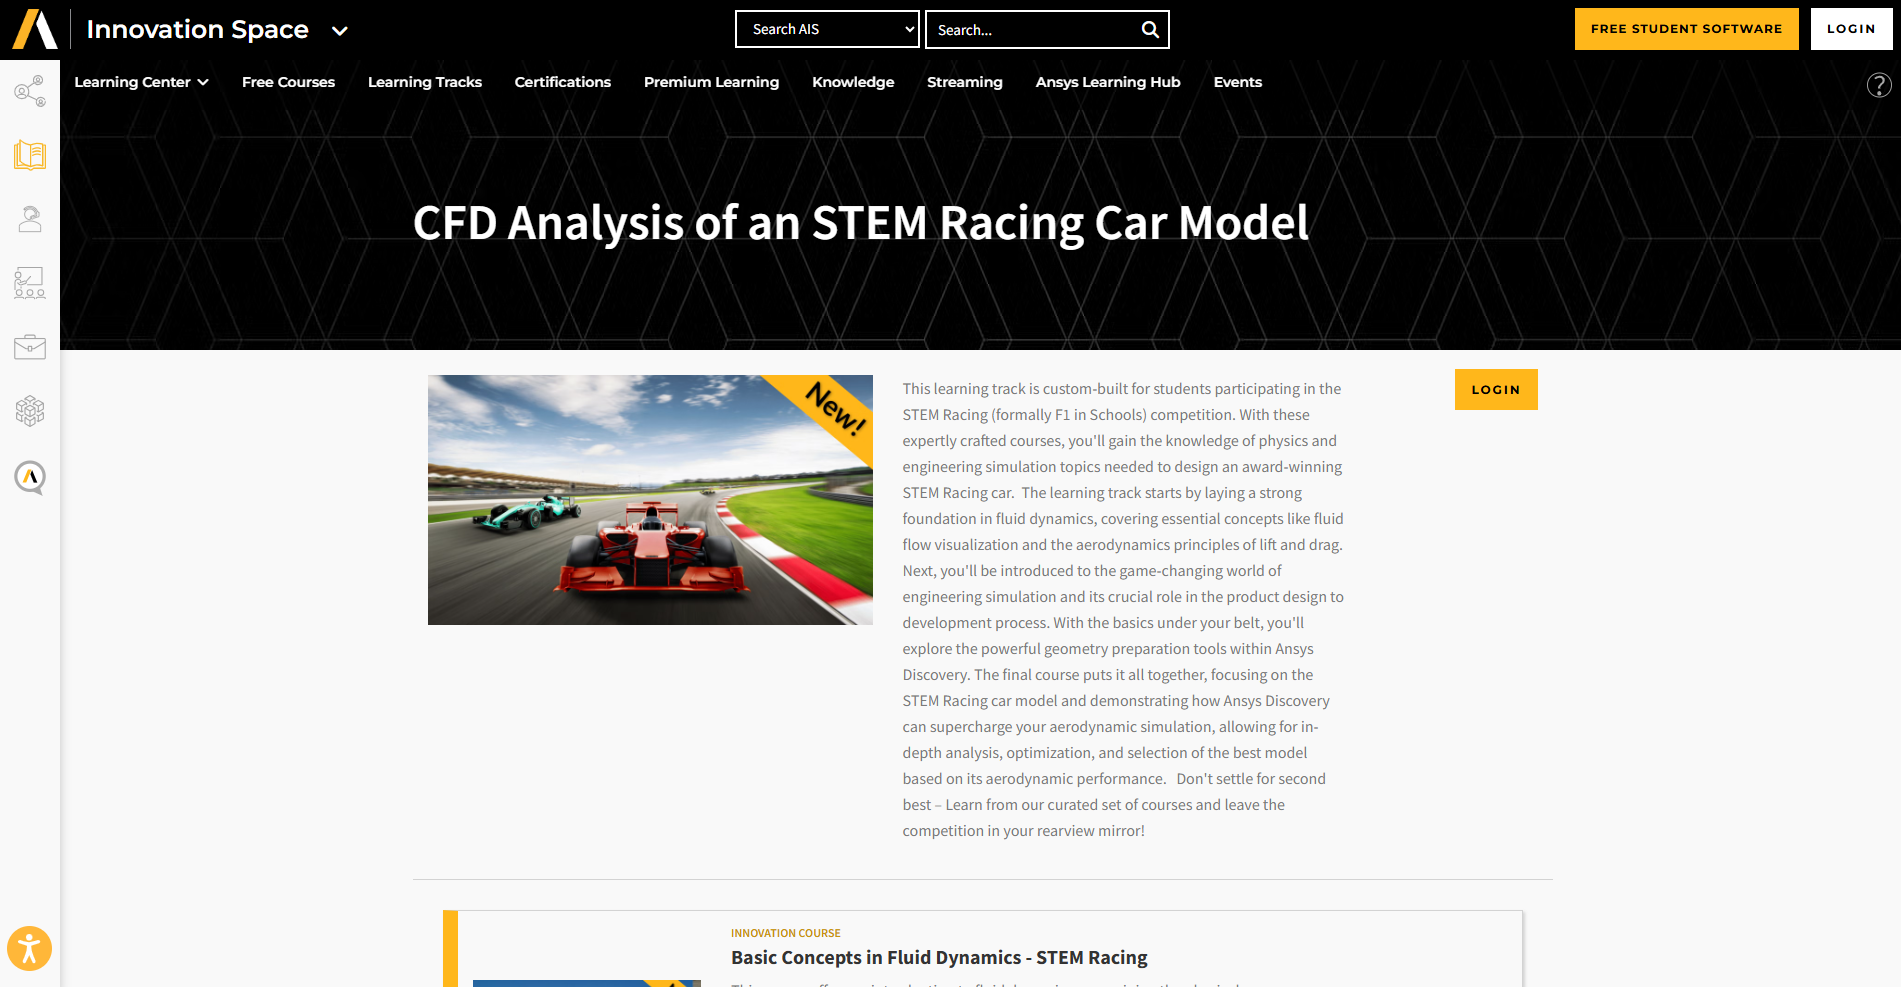Open the Free Courses menu item

tap(288, 82)
